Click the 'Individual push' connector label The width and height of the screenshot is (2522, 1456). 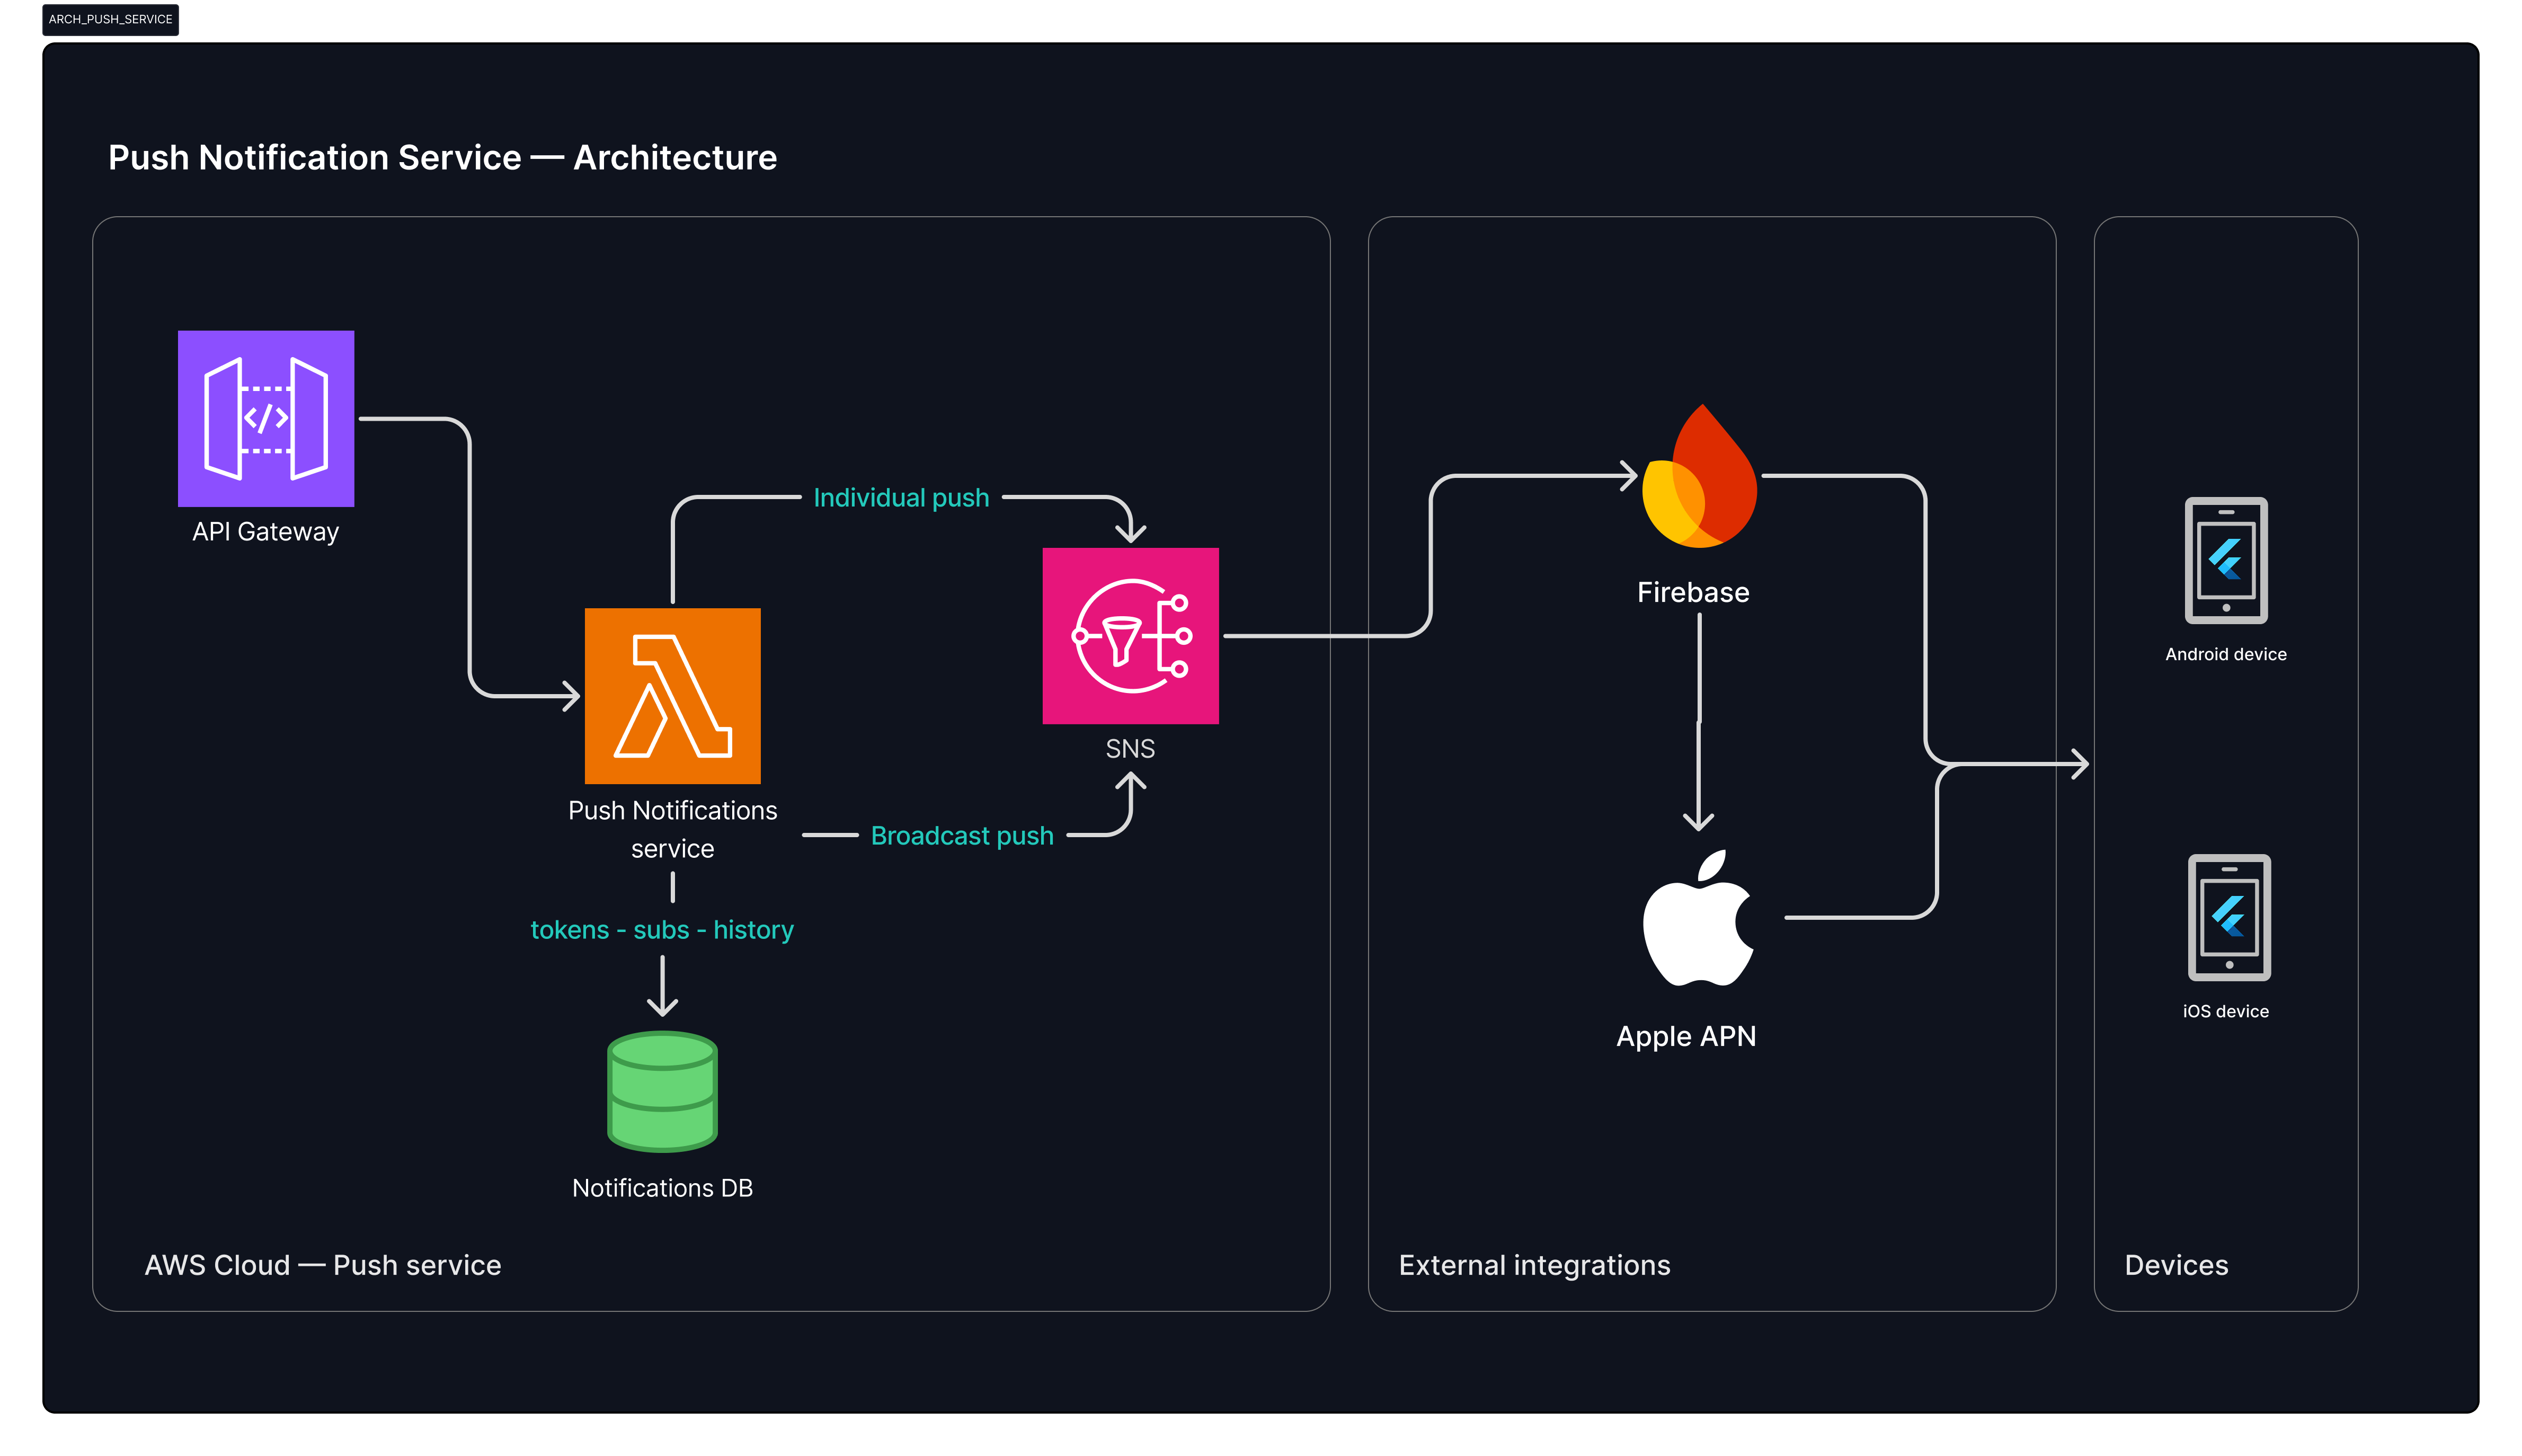coord(901,498)
